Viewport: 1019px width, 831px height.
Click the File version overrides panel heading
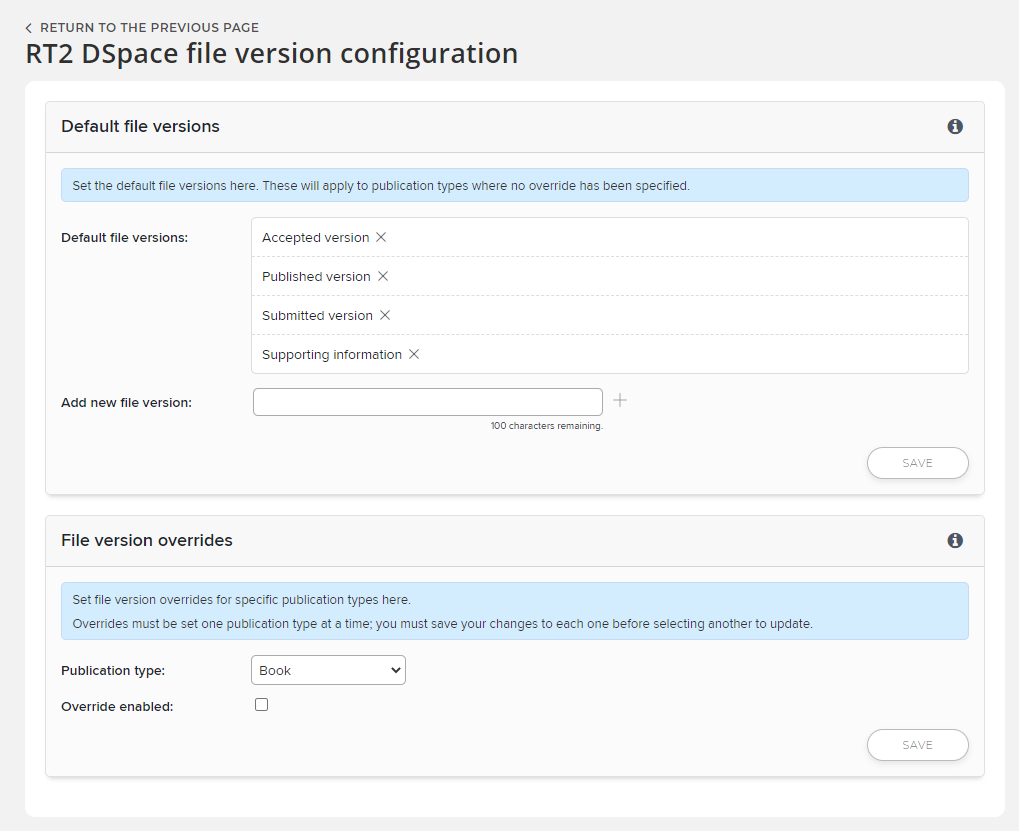(x=147, y=541)
